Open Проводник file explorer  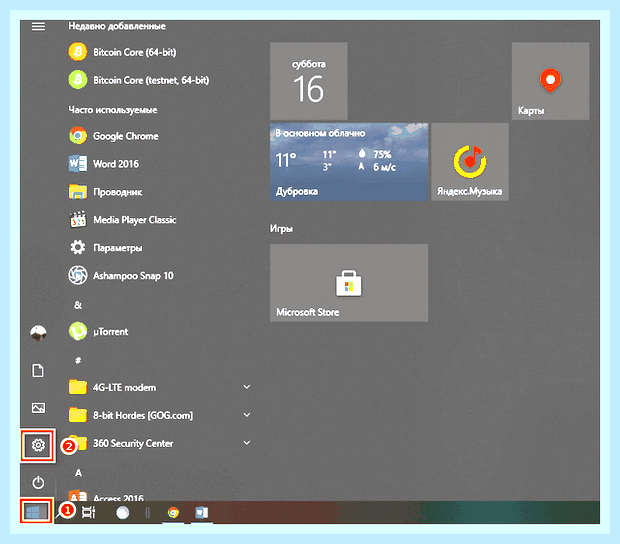[x=106, y=192]
